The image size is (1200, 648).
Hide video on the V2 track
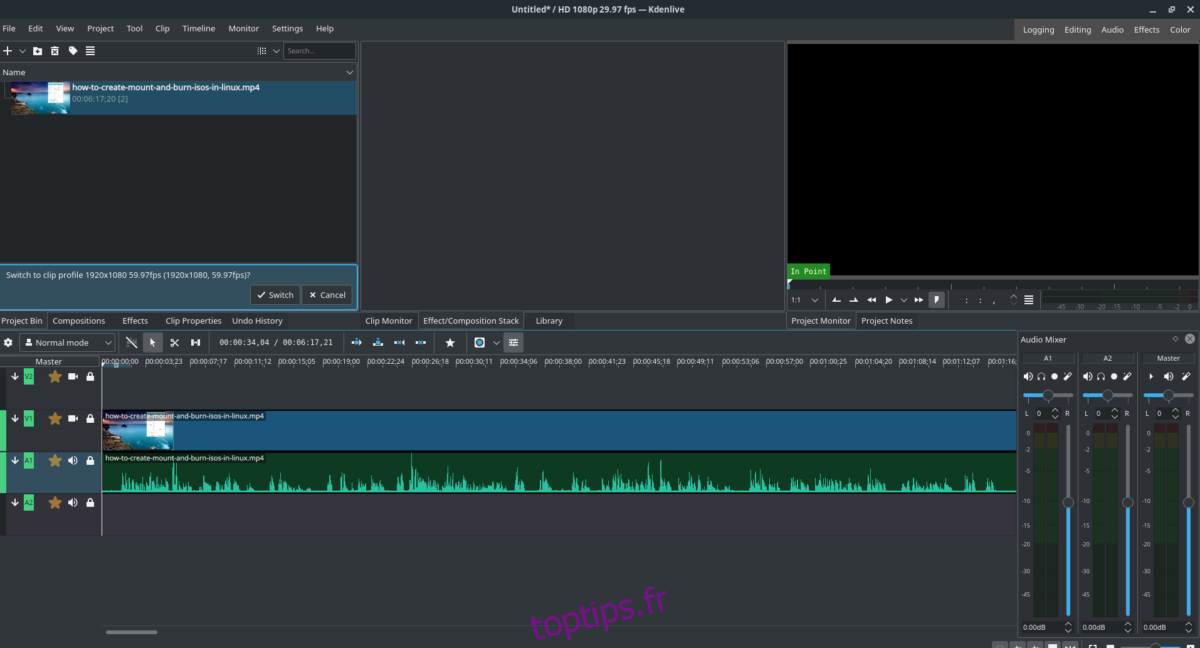73,377
